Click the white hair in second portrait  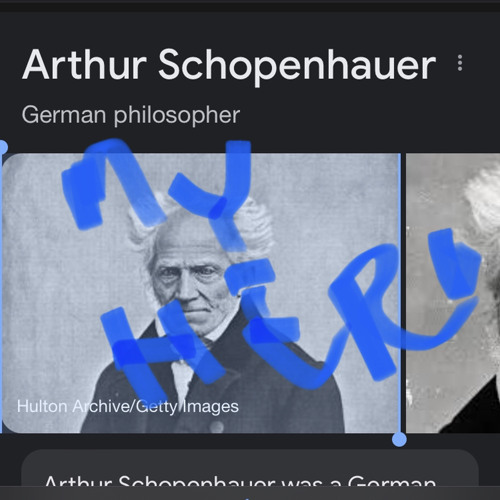coord(483,200)
